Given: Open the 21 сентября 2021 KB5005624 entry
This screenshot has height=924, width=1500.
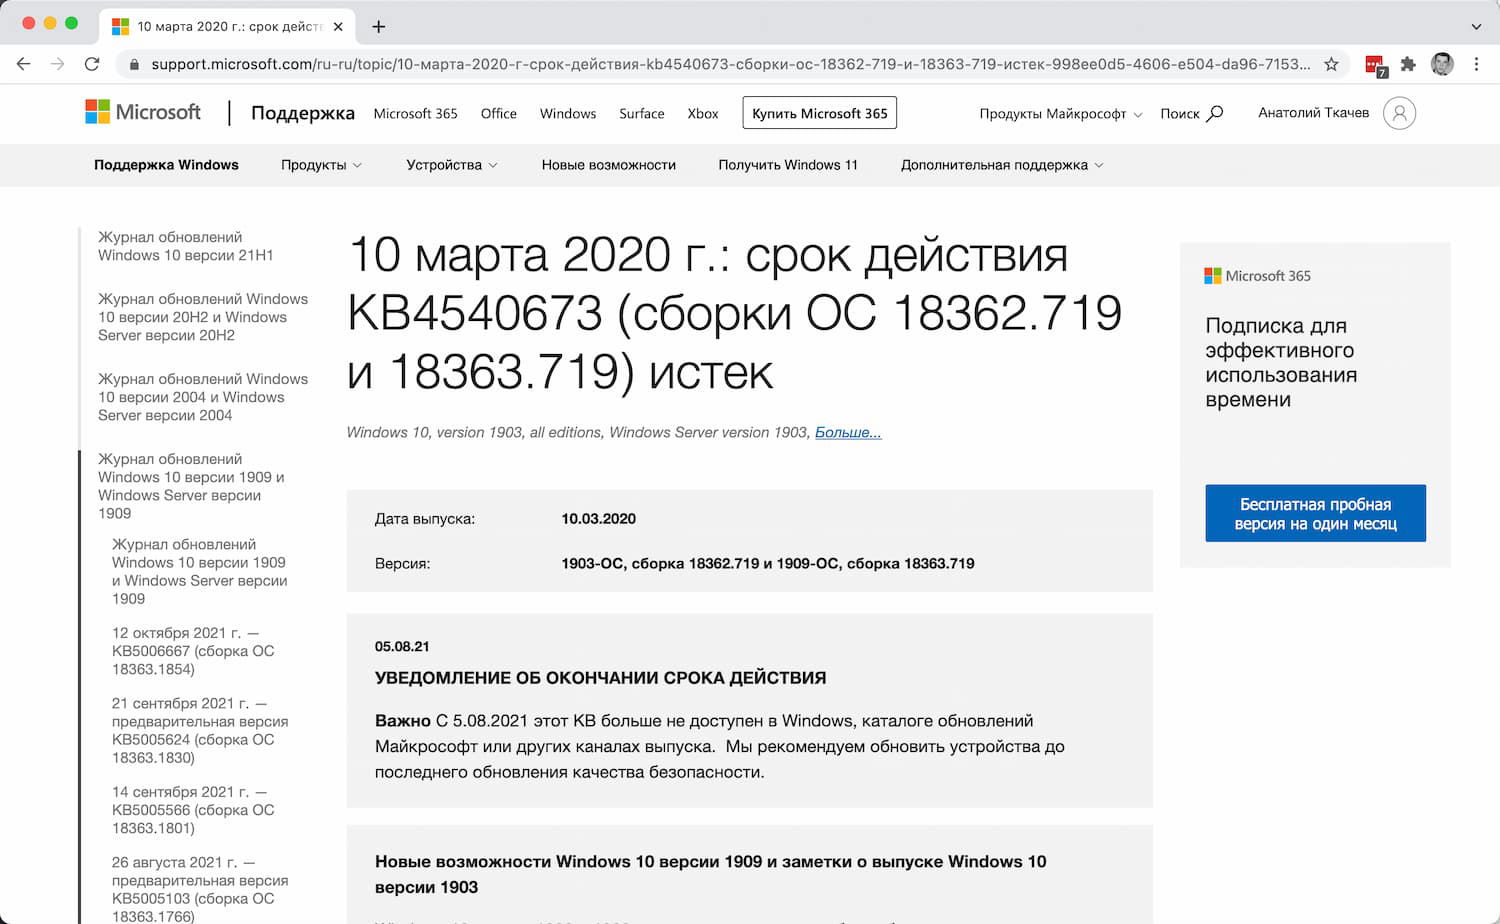Looking at the screenshot, I should (200, 730).
